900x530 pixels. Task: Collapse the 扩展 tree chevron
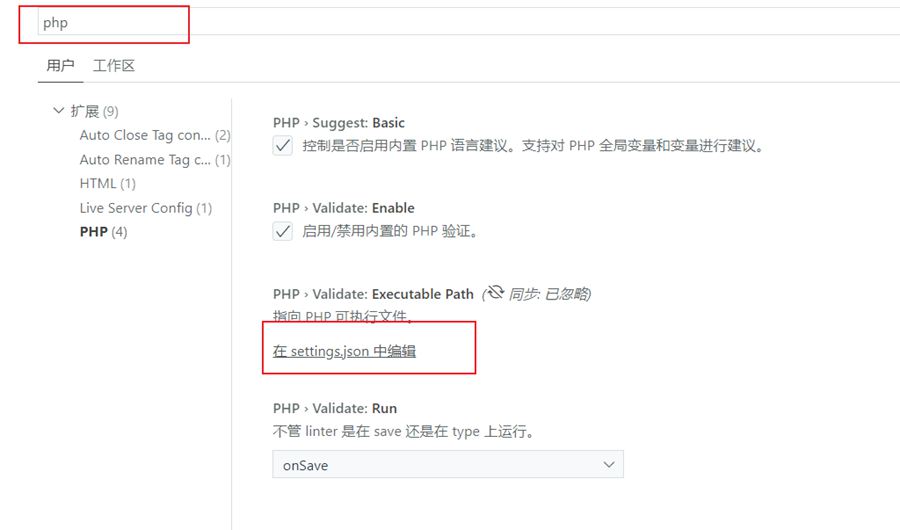pos(58,110)
